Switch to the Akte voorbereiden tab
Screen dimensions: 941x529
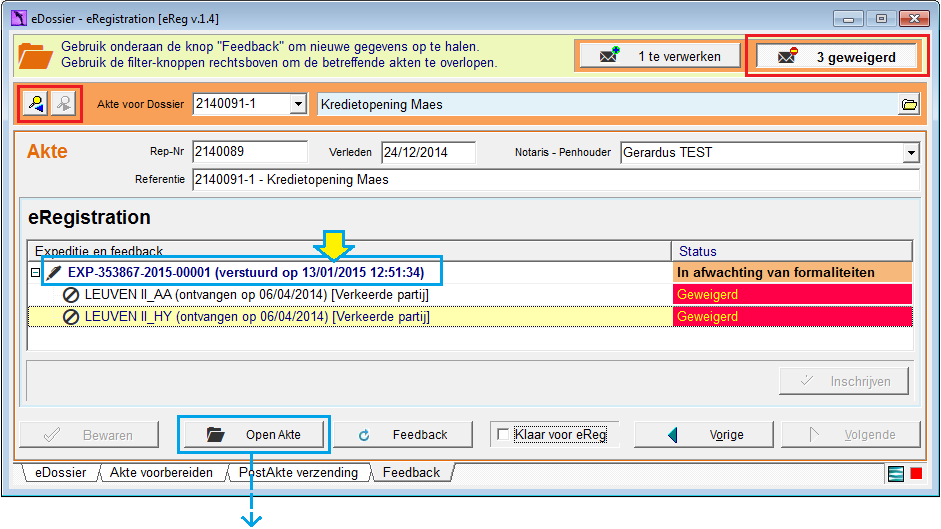click(161, 473)
